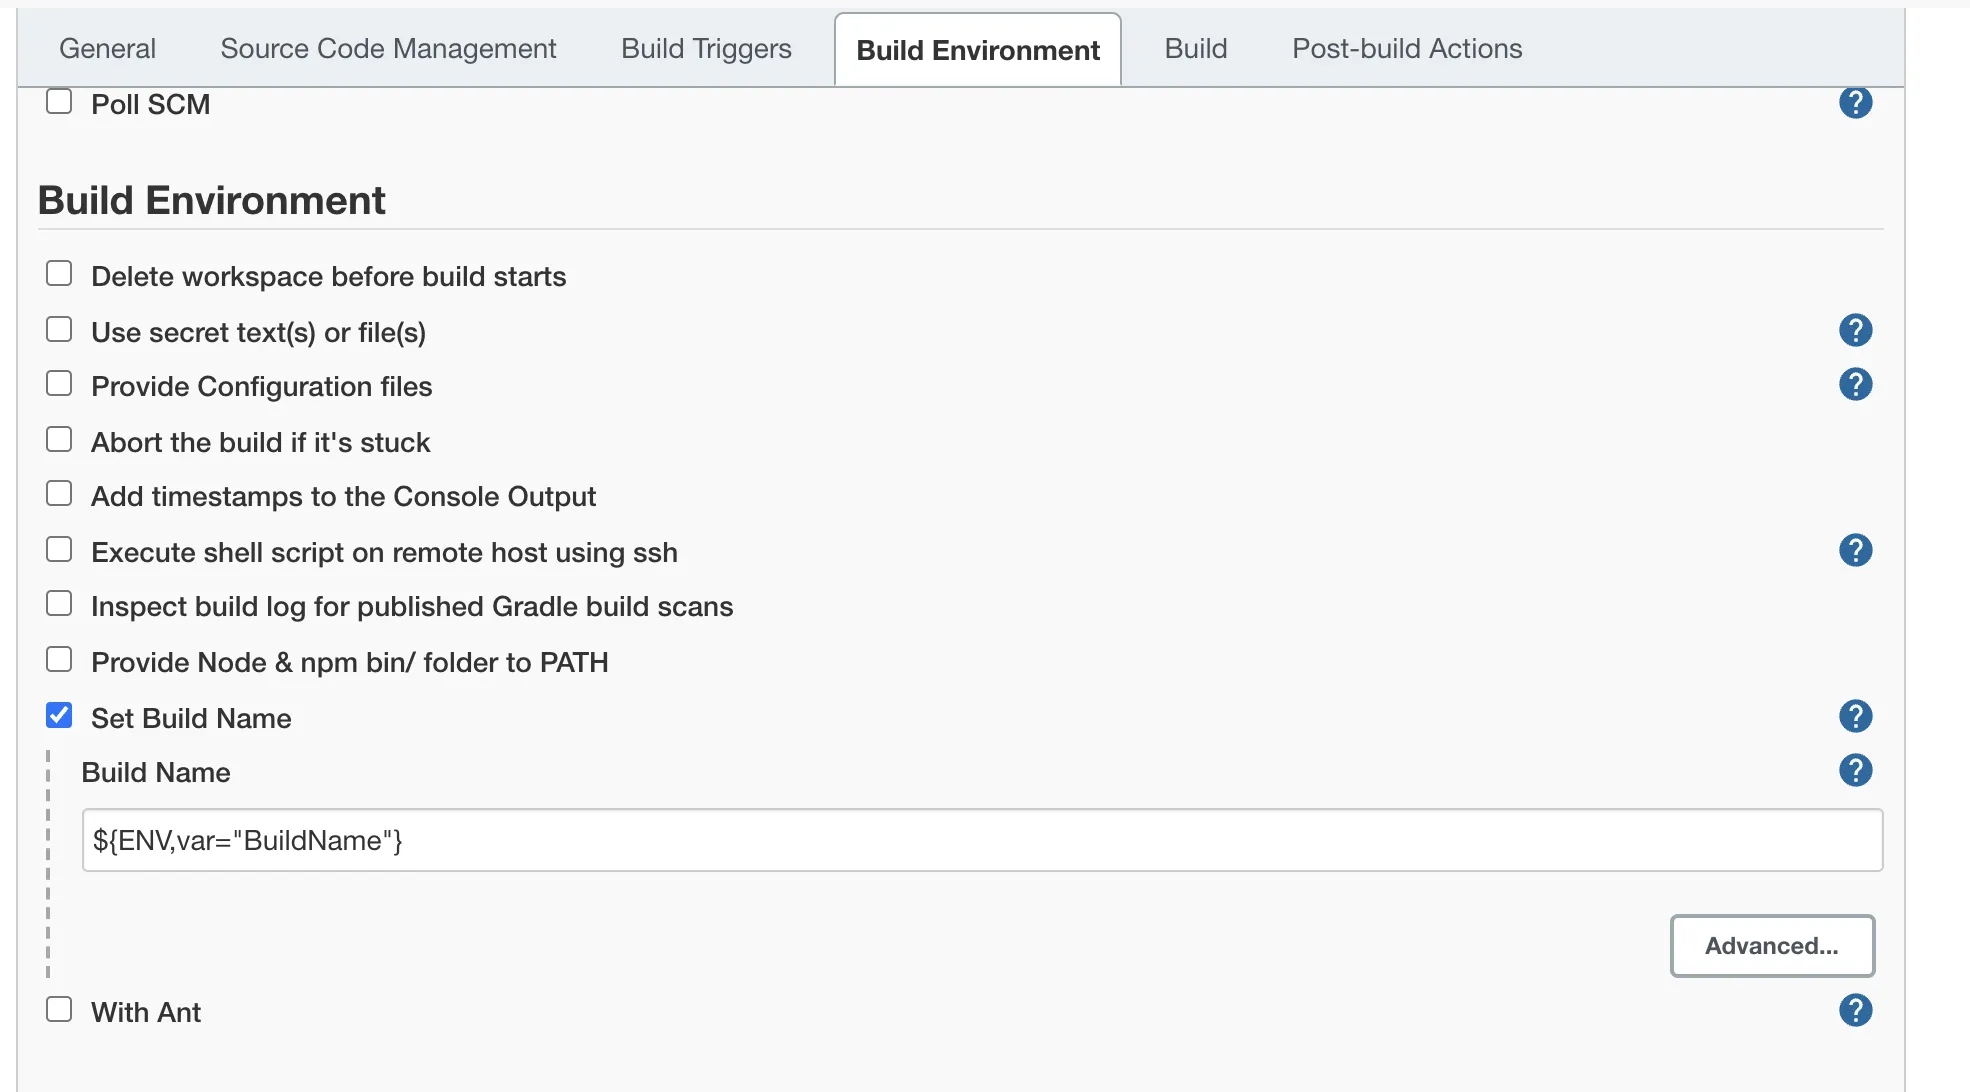Show help for Provide Configuration files
The width and height of the screenshot is (1970, 1092).
point(1855,384)
